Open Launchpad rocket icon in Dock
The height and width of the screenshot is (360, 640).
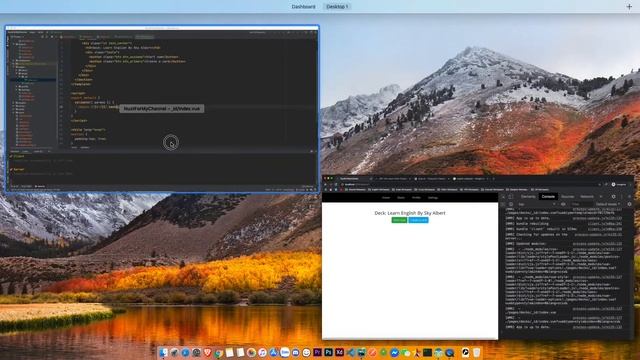point(174,352)
